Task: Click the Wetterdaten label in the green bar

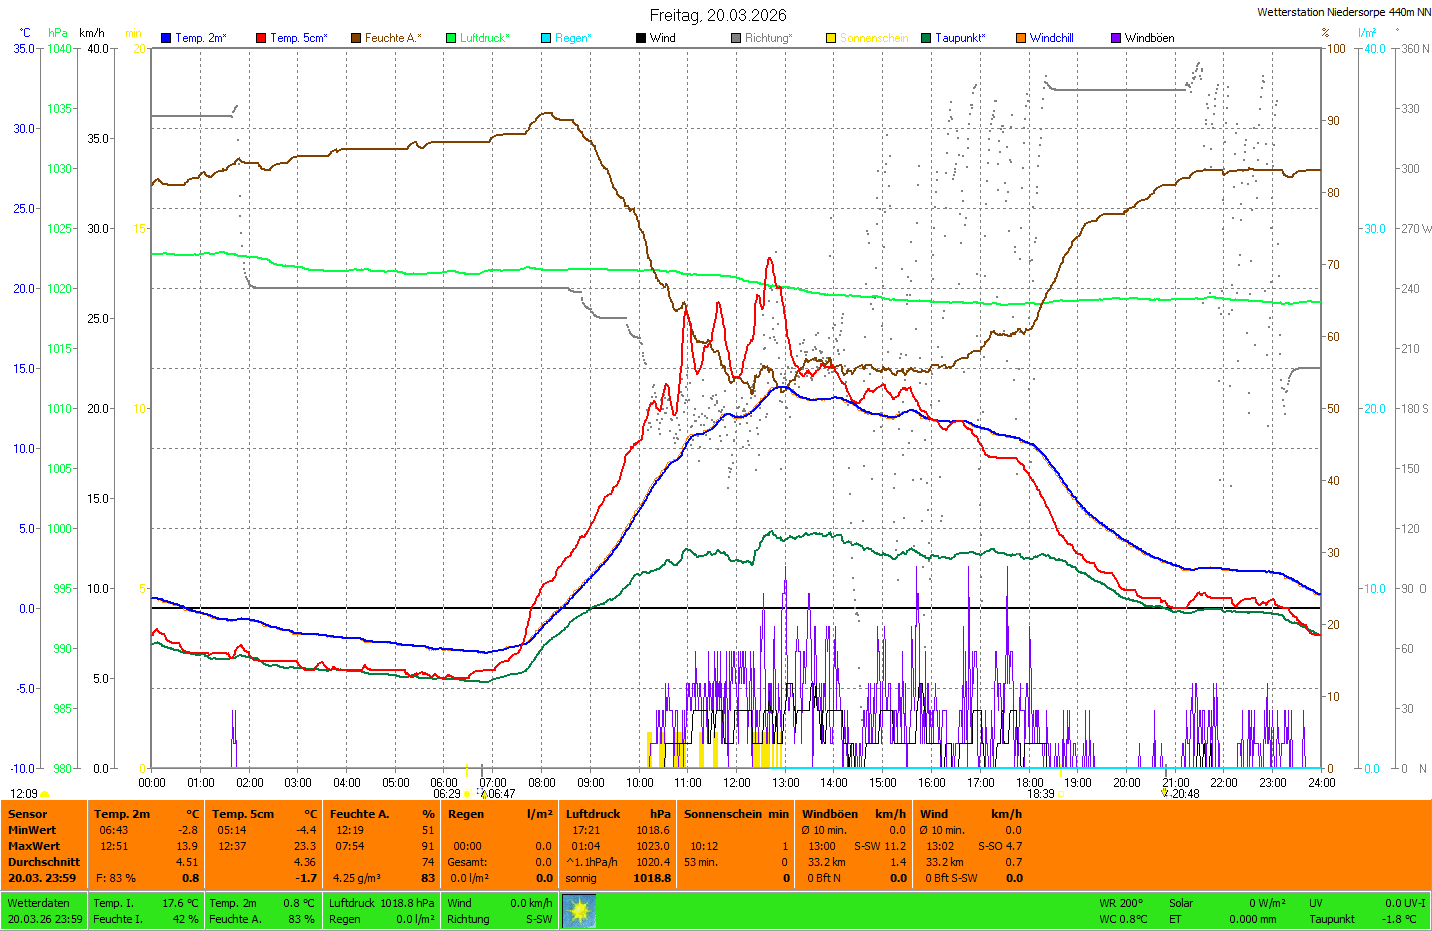Action: point(38,903)
